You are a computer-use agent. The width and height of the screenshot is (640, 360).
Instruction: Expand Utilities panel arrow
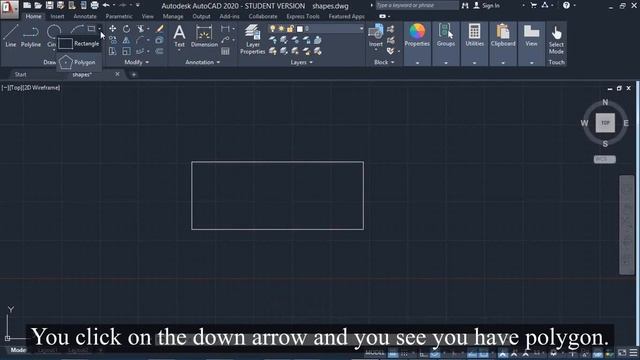pyautogui.click(x=474, y=63)
